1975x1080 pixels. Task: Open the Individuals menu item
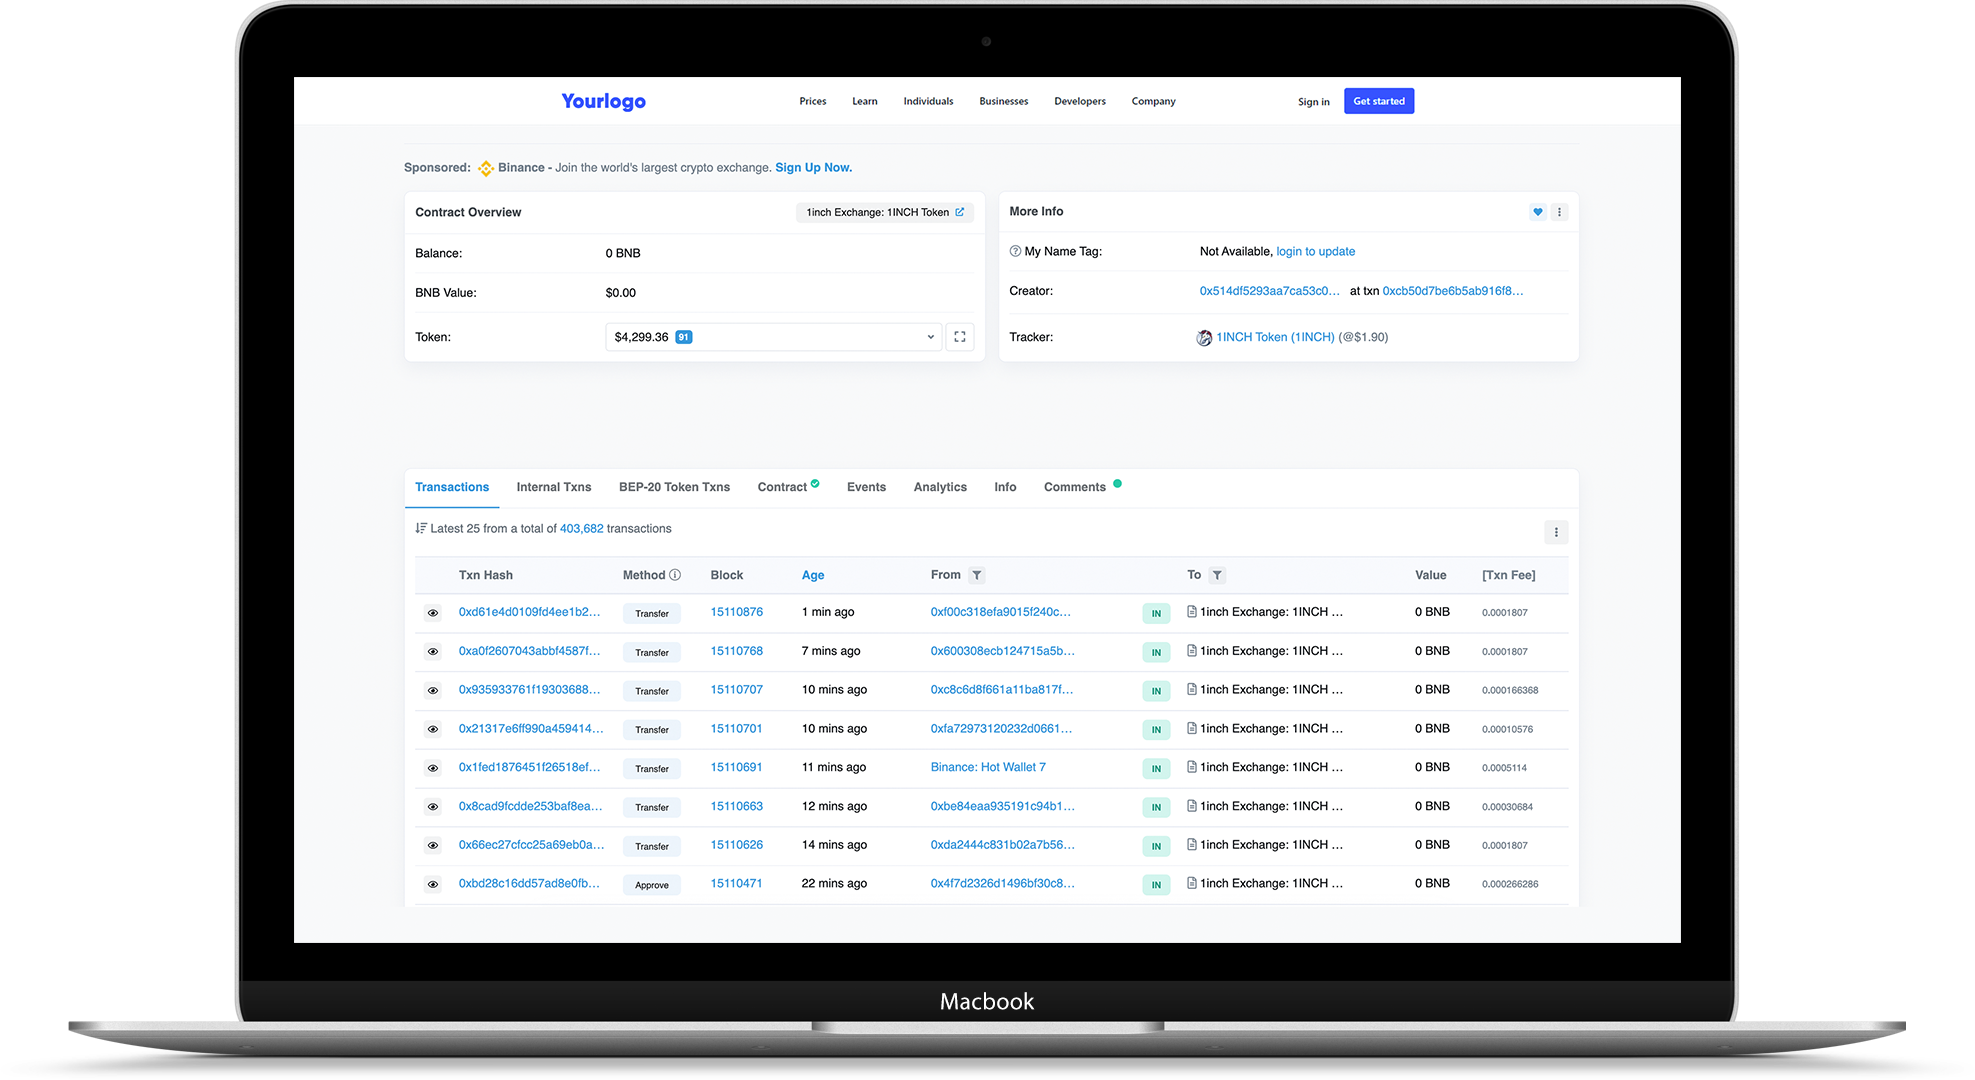point(928,101)
